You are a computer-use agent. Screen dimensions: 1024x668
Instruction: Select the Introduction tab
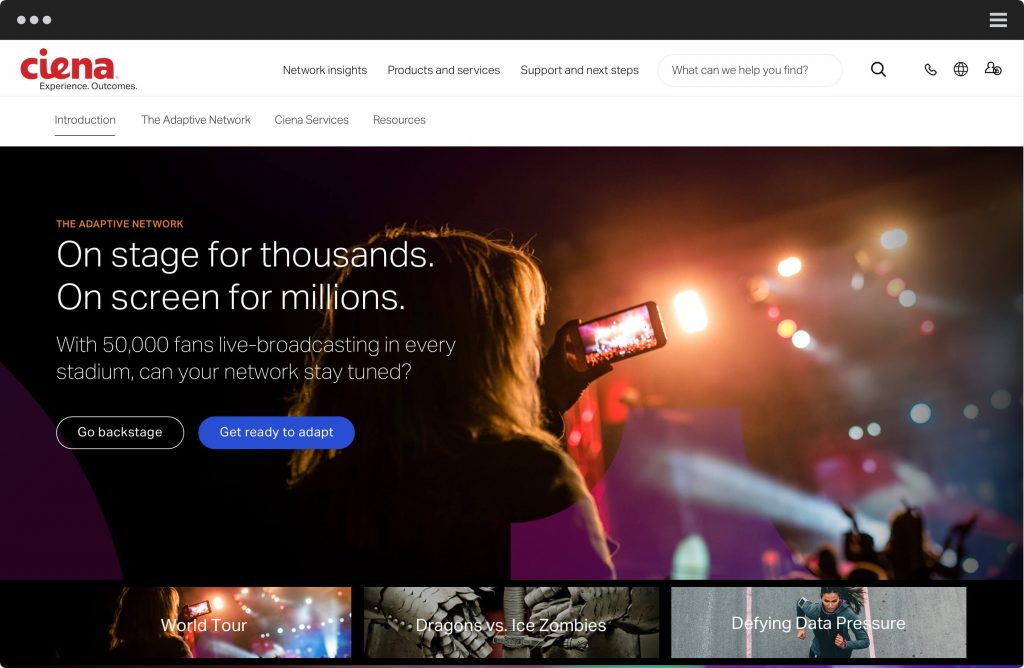[x=85, y=120]
